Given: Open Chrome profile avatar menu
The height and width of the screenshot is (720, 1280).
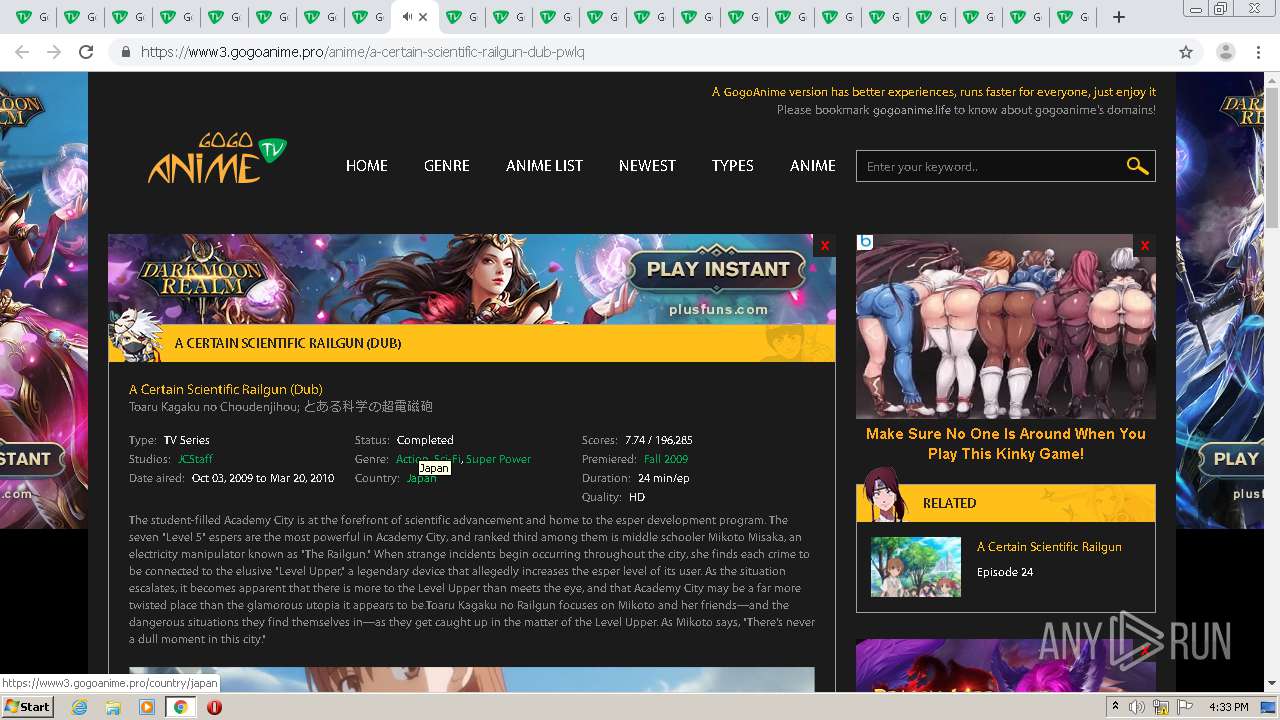Looking at the screenshot, I should point(1225,52).
